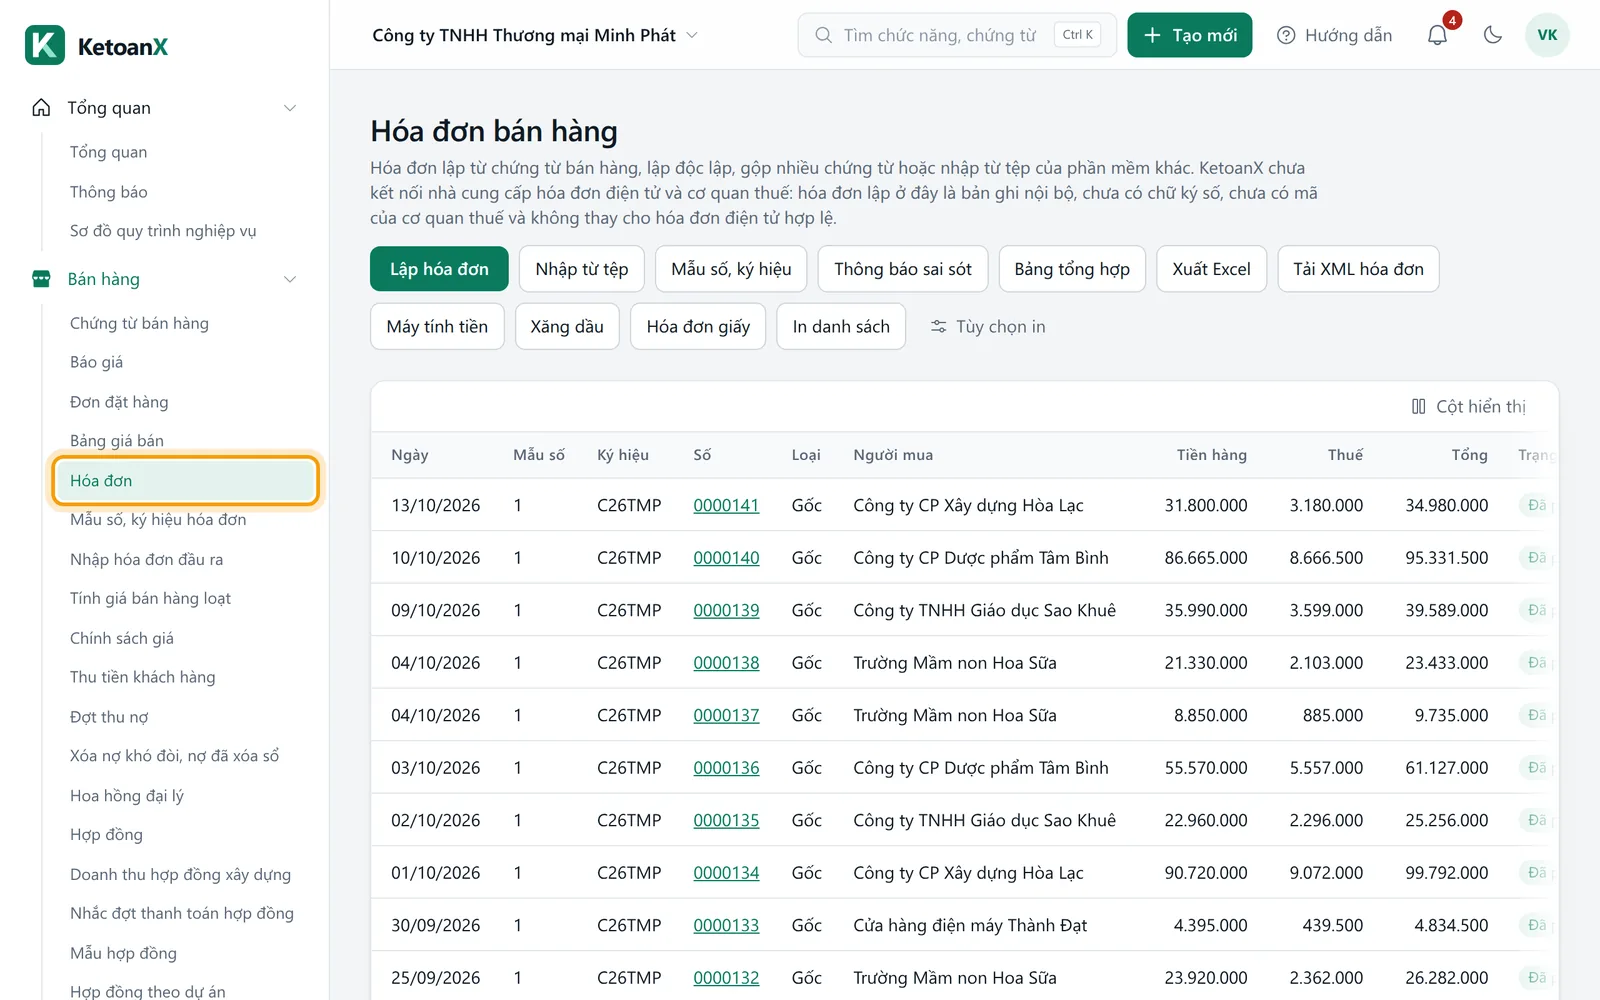
Task: Click the Hướng dẫn help button
Action: coord(1335,35)
